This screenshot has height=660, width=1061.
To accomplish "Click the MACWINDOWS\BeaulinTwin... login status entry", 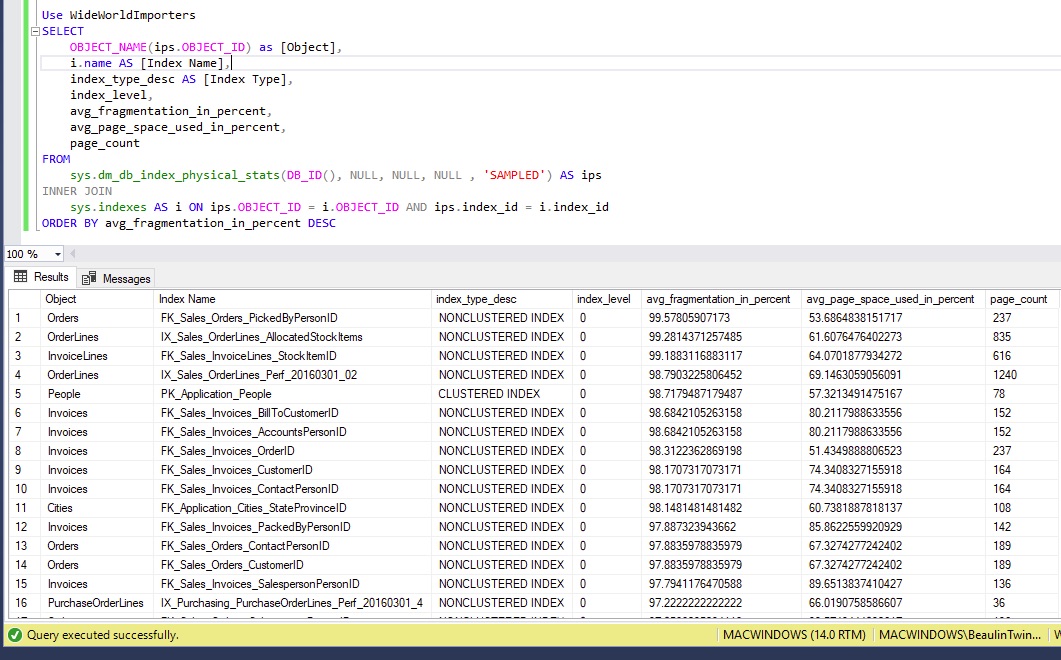I will click(960, 635).
